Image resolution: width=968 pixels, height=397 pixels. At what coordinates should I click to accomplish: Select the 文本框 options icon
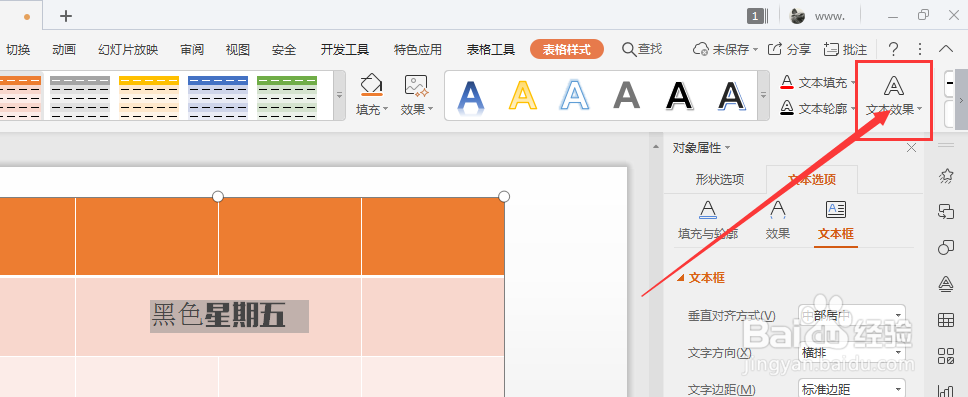836,220
